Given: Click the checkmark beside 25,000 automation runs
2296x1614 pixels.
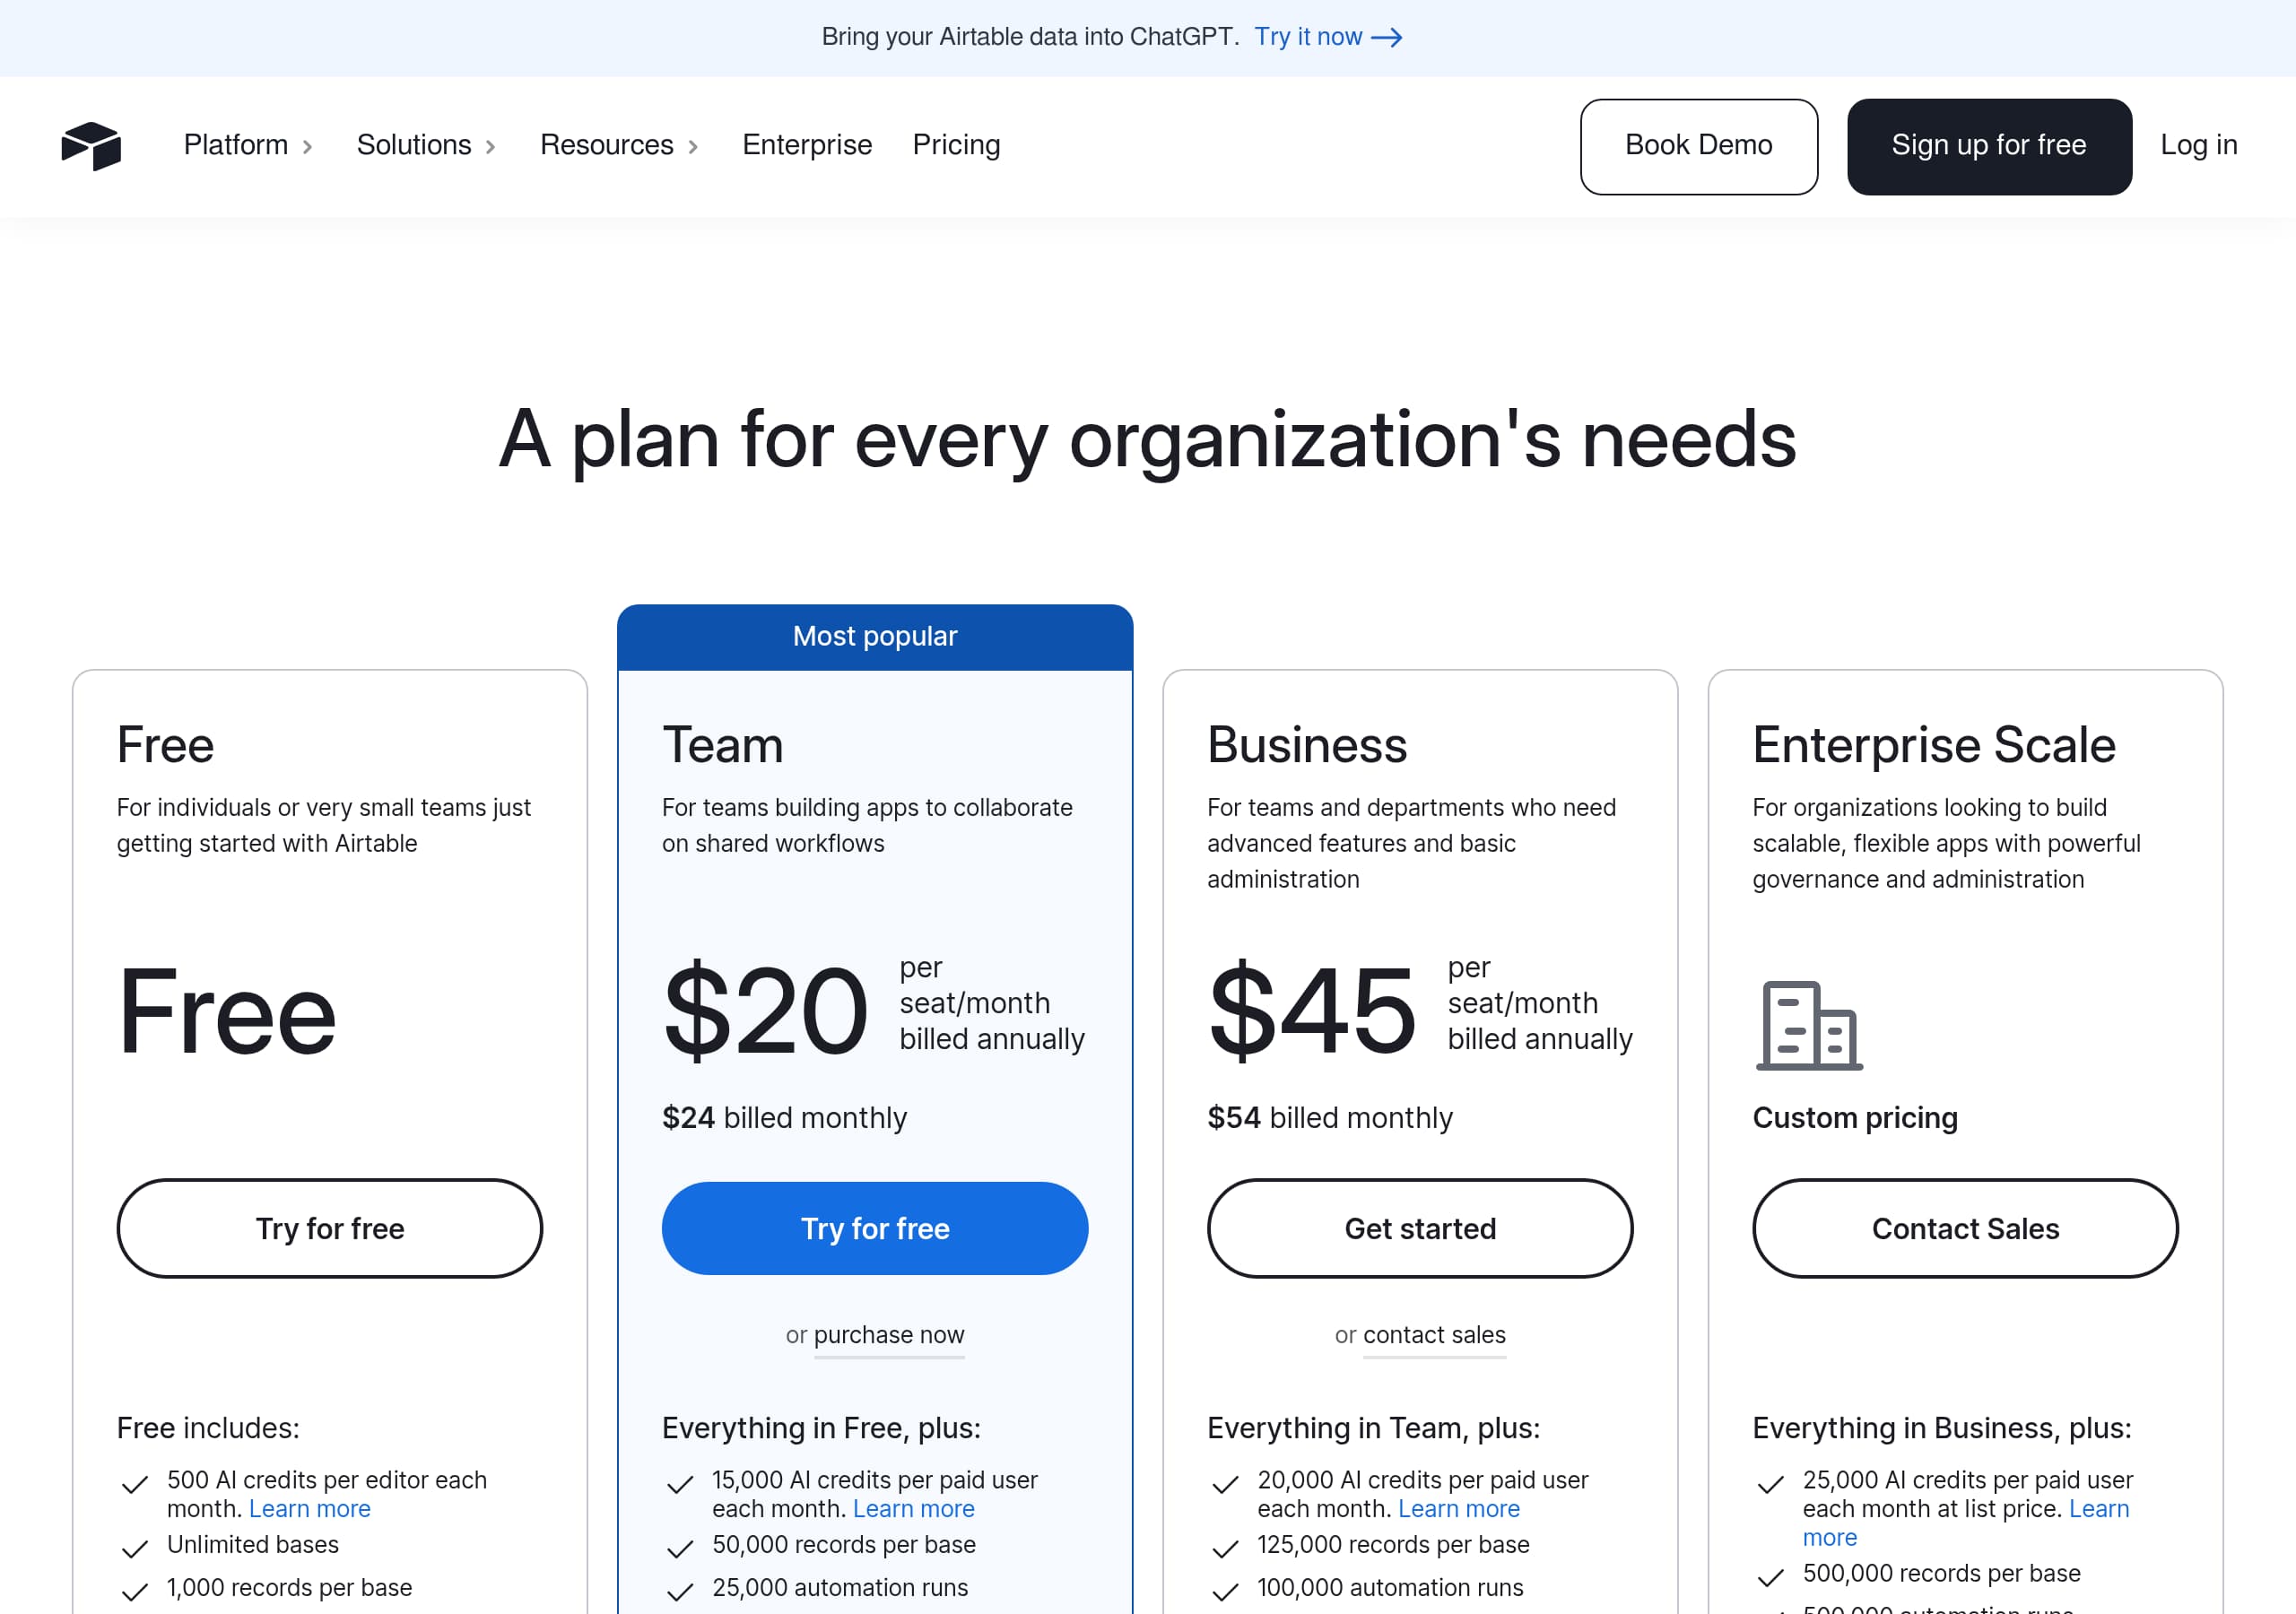Looking at the screenshot, I should point(681,1590).
